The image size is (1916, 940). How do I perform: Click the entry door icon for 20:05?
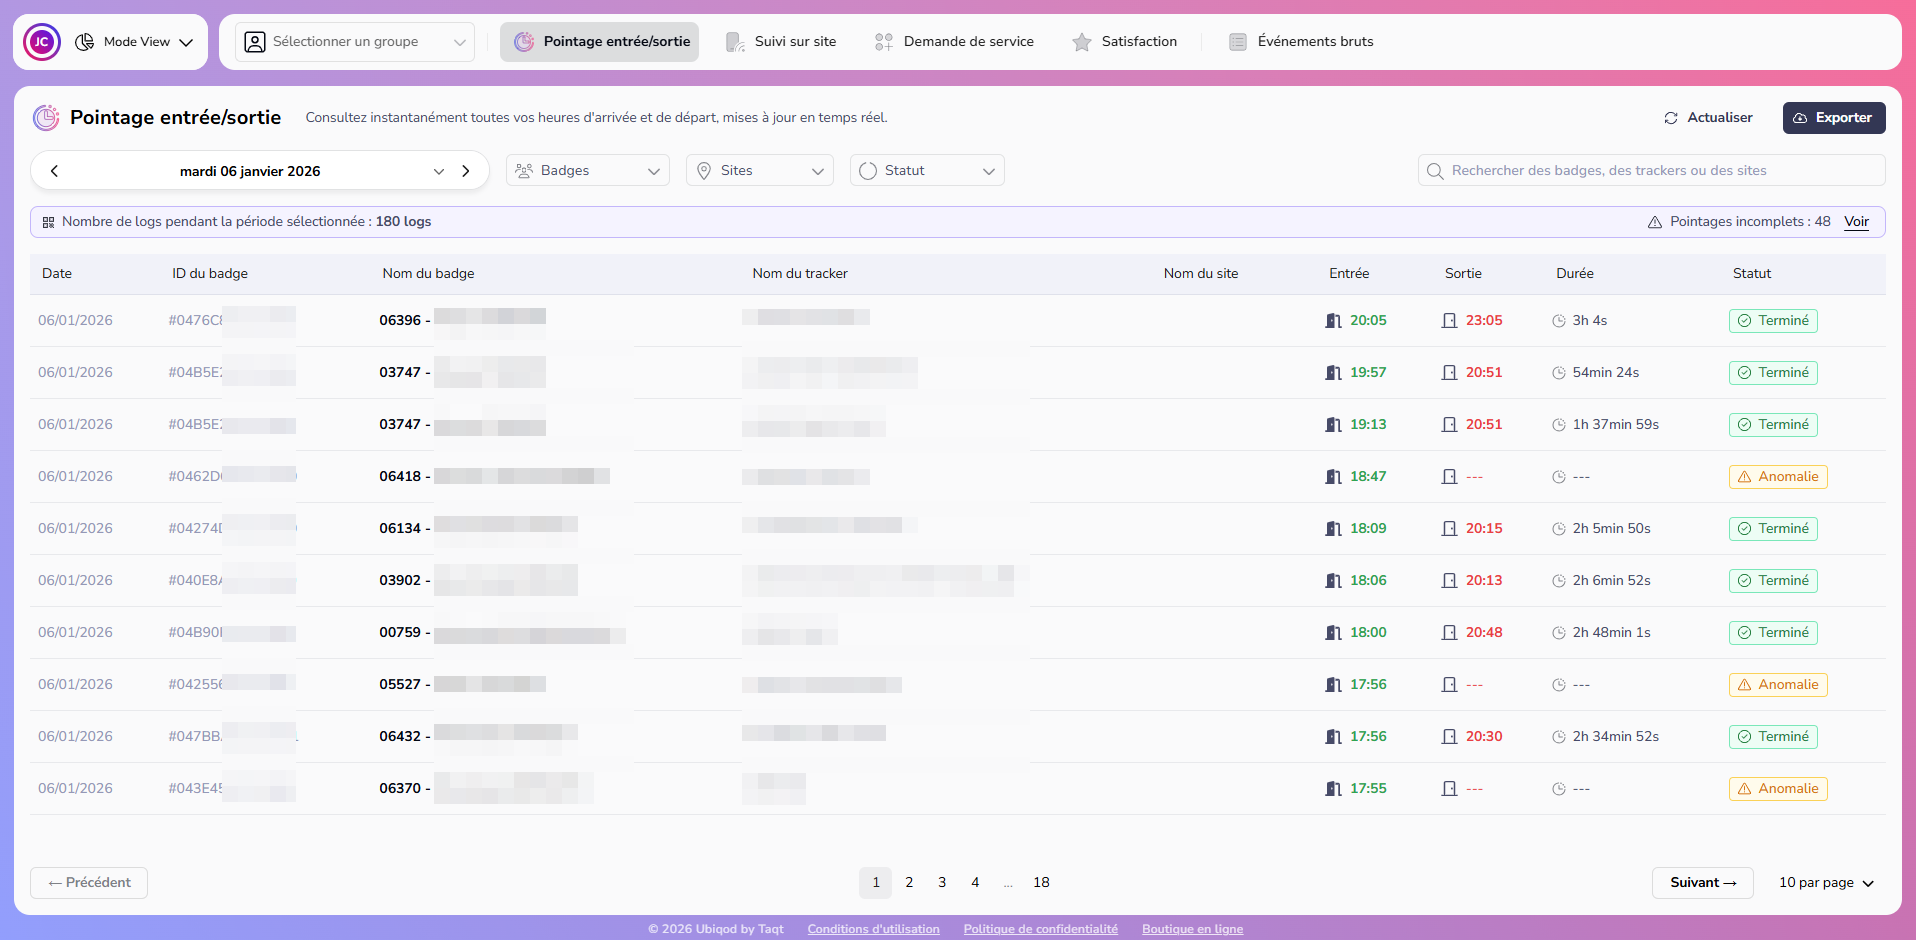click(1333, 321)
